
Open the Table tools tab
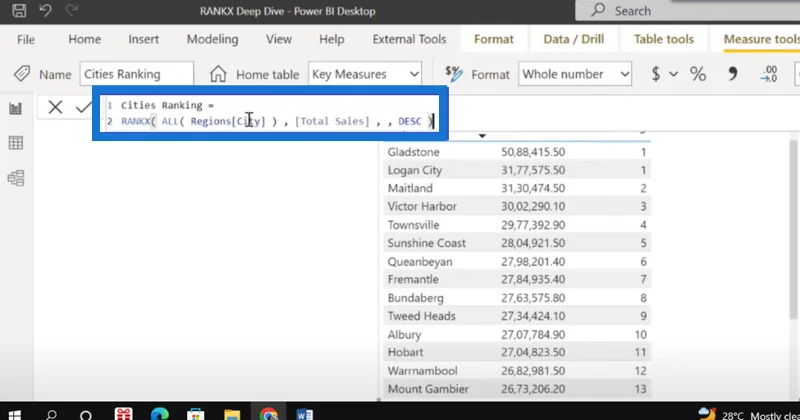pos(664,39)
